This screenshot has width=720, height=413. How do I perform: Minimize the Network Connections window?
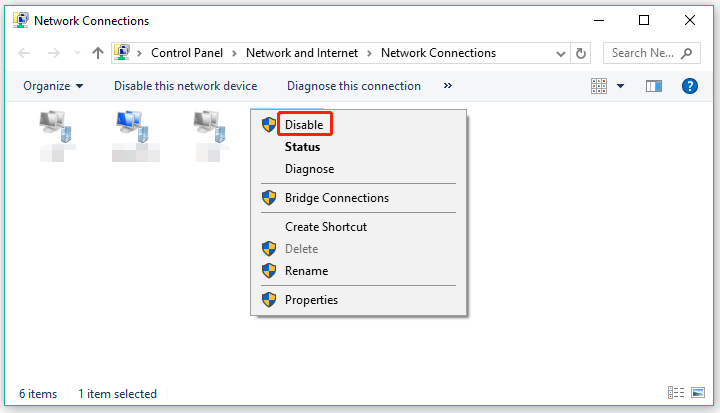tap(599, 20)
